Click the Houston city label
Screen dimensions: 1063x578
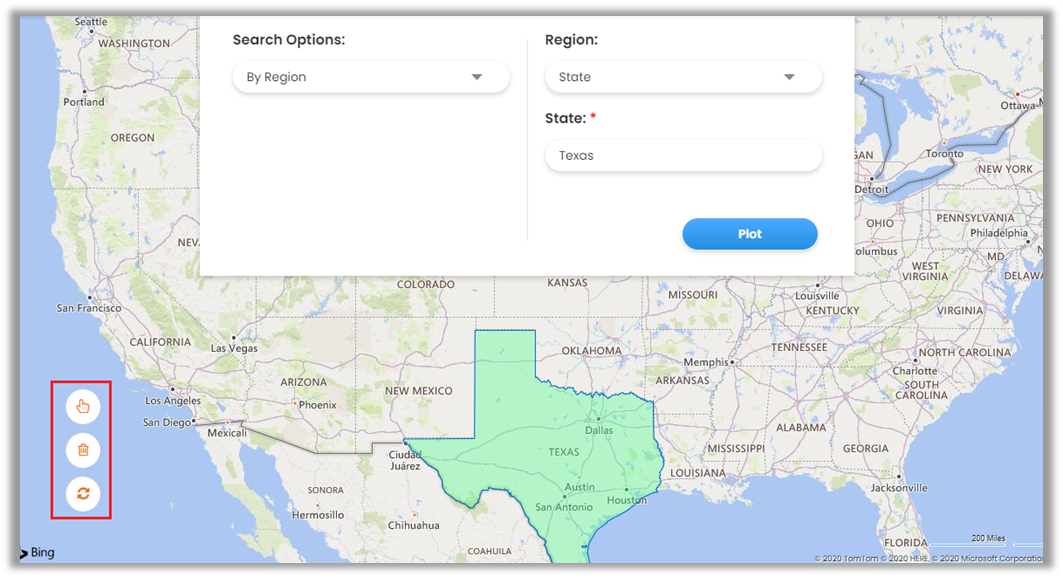click(626, 500)
